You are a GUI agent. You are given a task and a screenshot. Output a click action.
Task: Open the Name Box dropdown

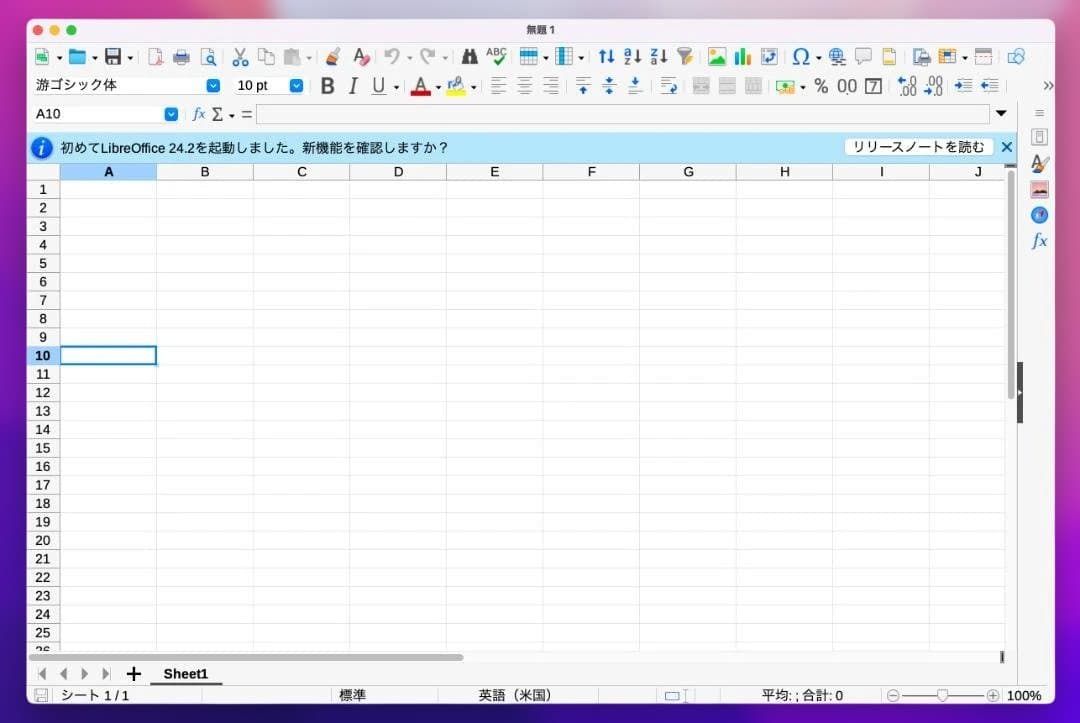coord(170,114)
